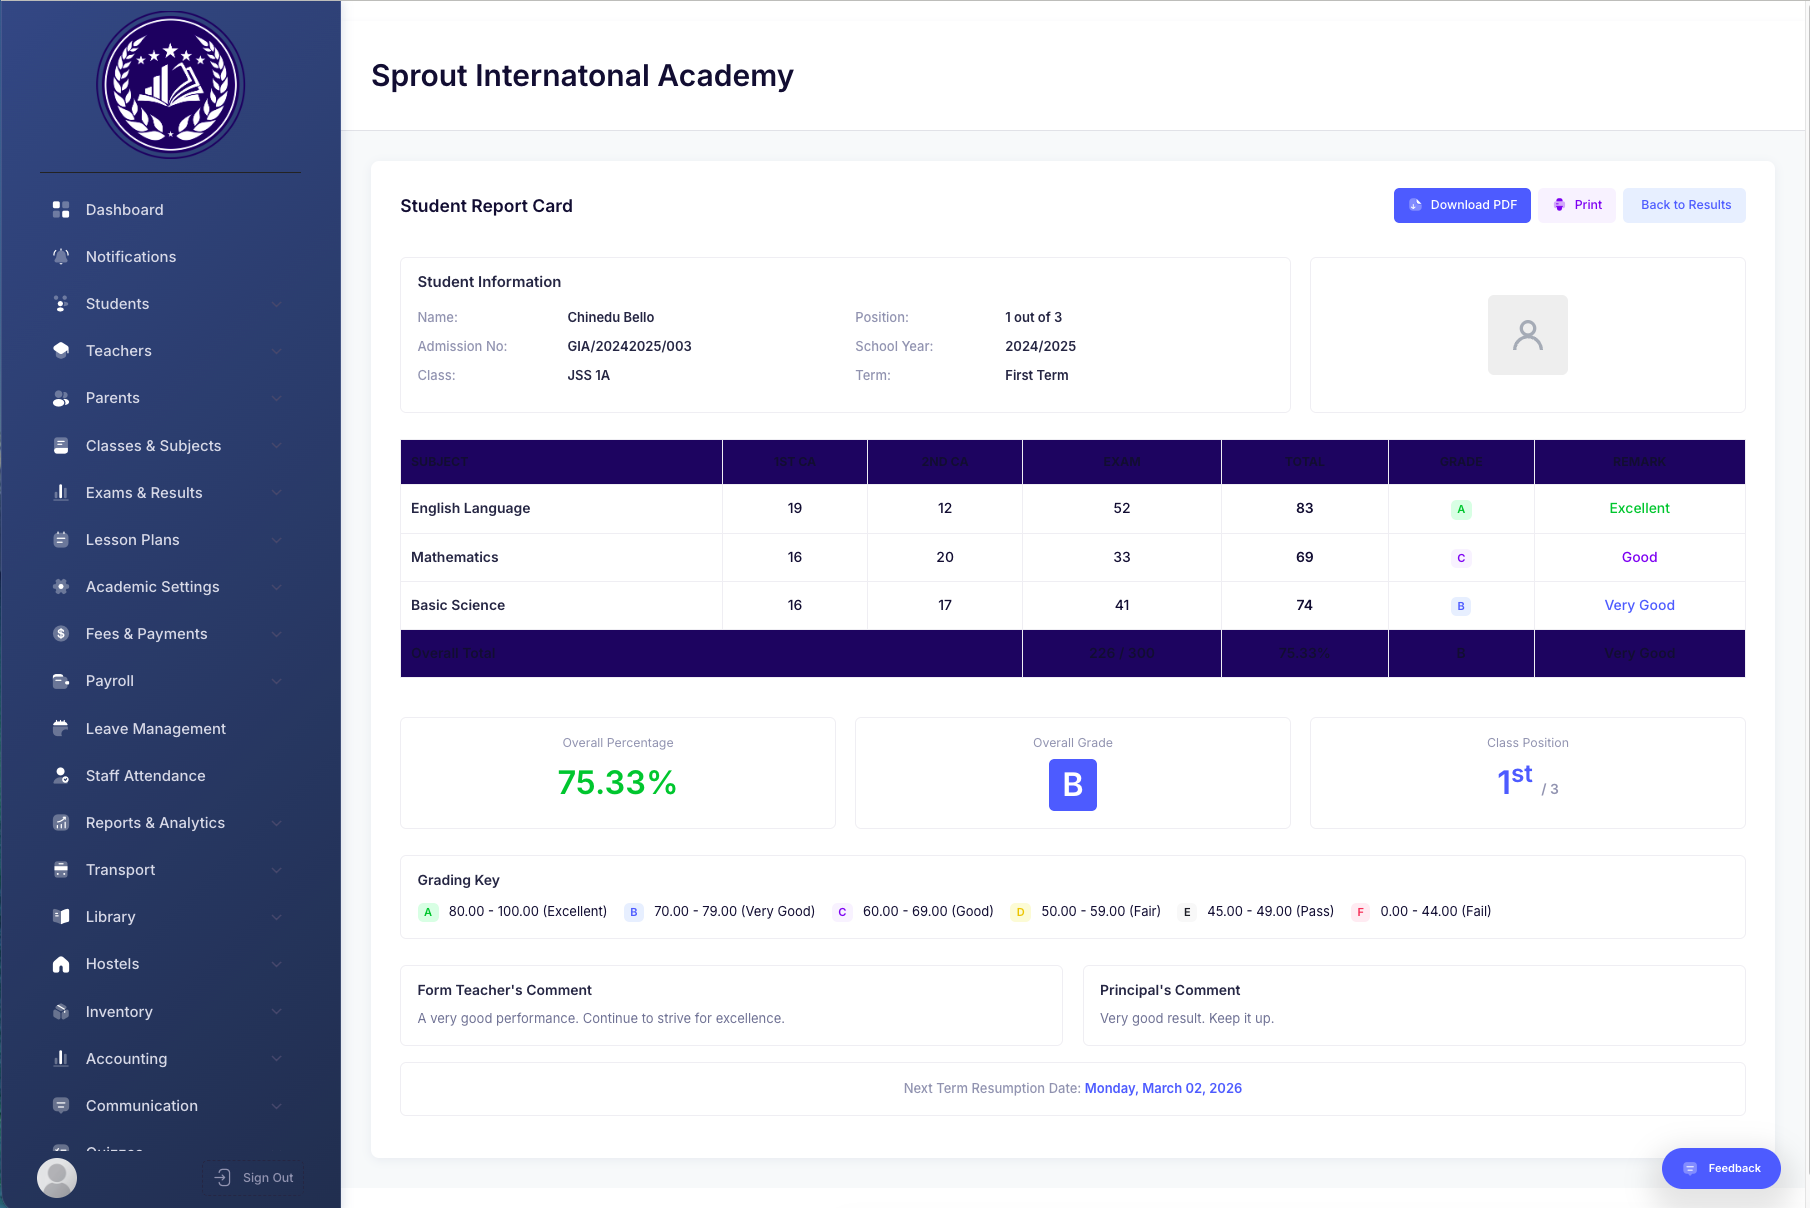Viewport: 1810px width, 1208px height.
Task: Expand the Students submenu chevron
Action: tap(276, 304)
